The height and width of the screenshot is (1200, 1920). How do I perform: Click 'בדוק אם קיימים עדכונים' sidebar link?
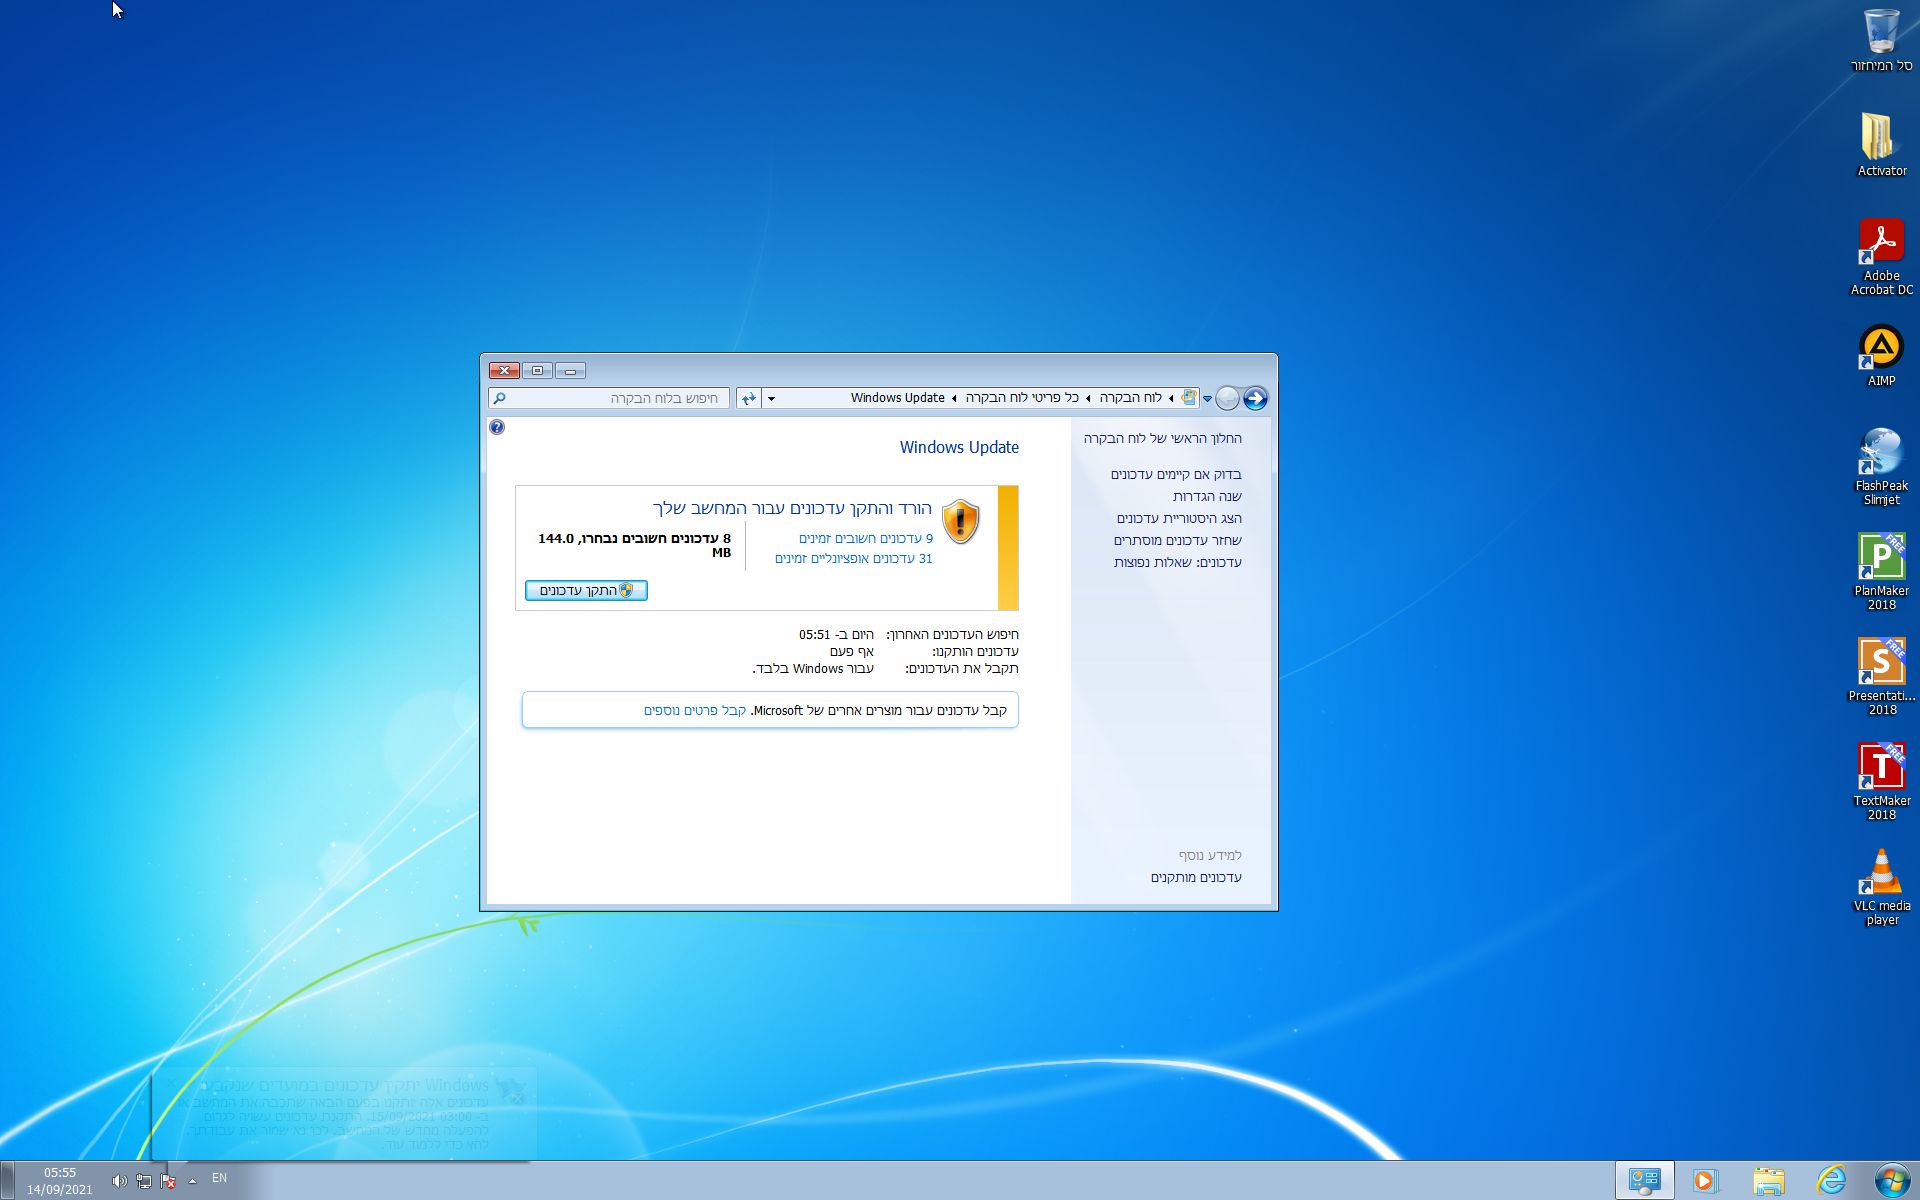[x=1175, y=474]
